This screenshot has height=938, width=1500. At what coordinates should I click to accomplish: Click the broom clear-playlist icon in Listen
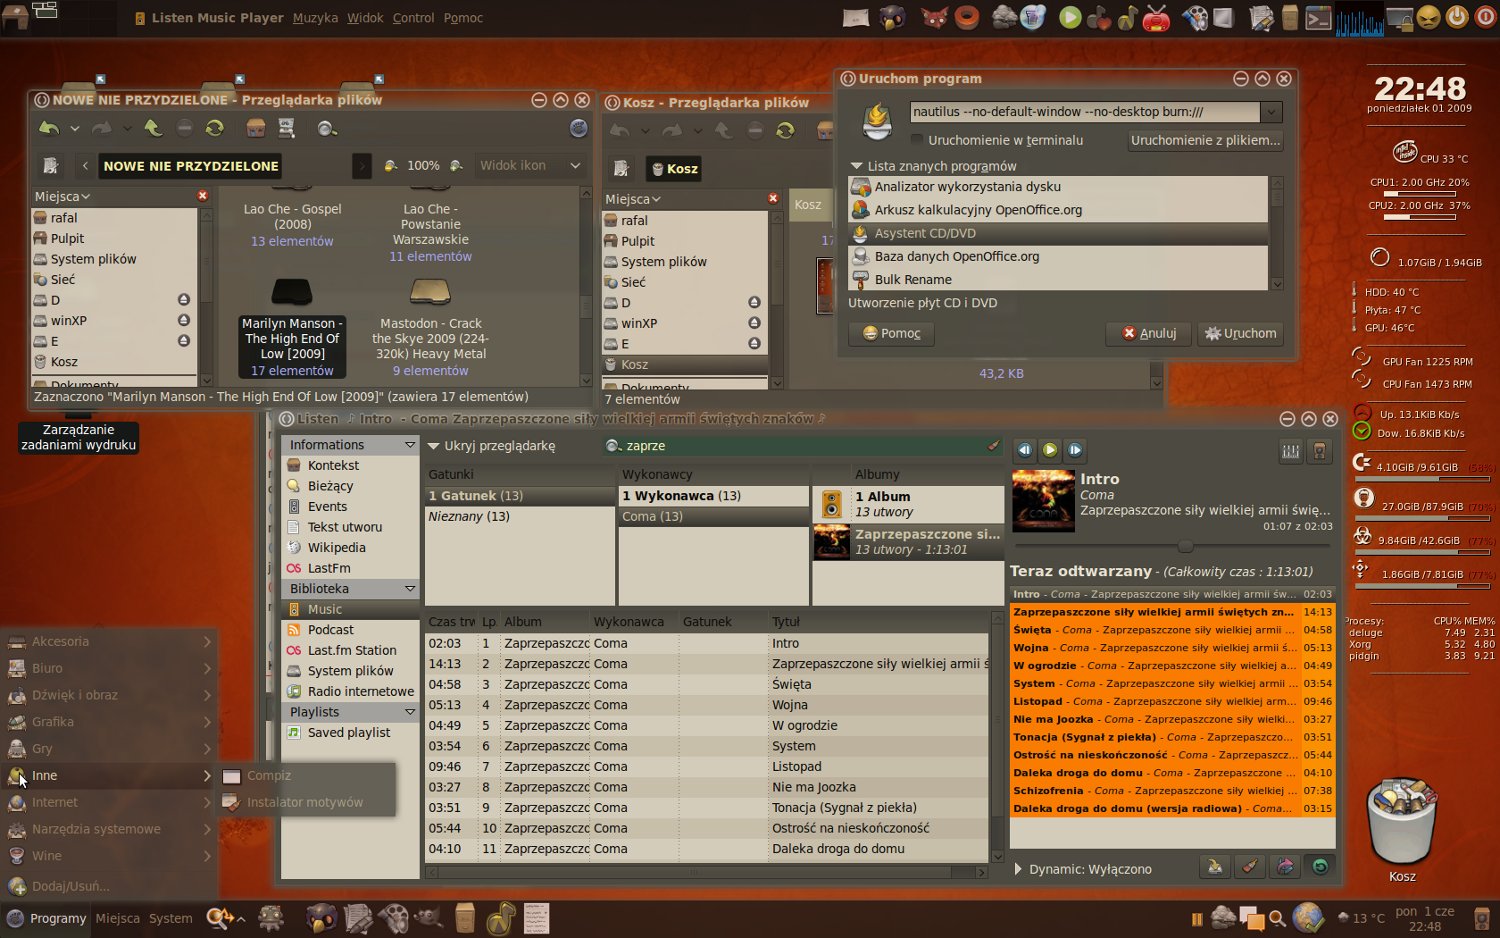click(1250, 867)
